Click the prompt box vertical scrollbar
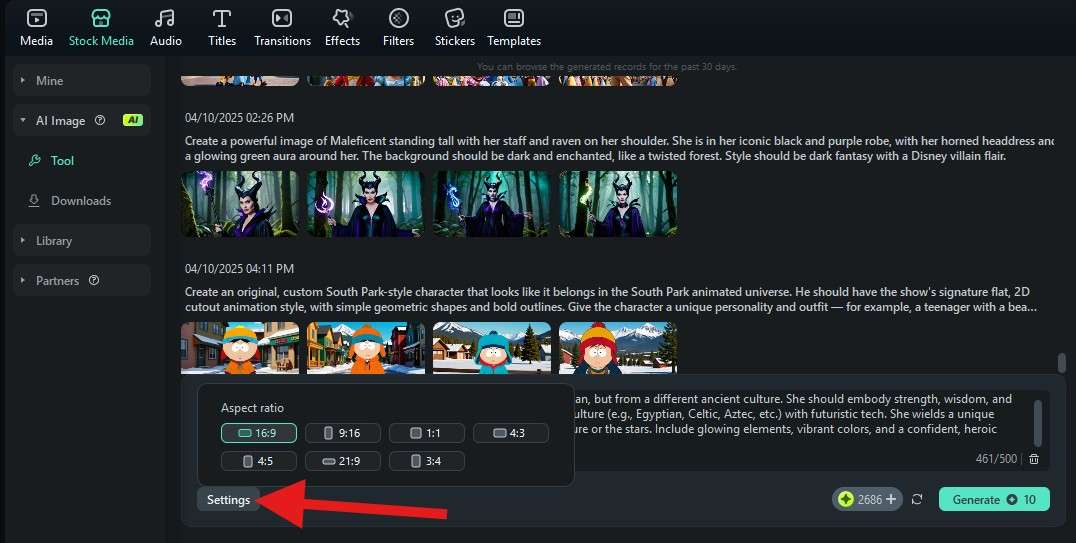Image resolution: width=1076 pixels, height=543 pixels. click(x=1038, y=422)
